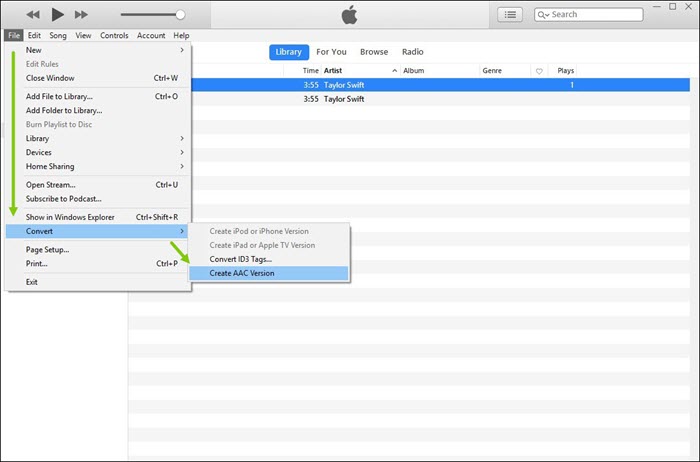Click the heart (love) column header
The image size is (700, 462).
(x=539, y=71)
